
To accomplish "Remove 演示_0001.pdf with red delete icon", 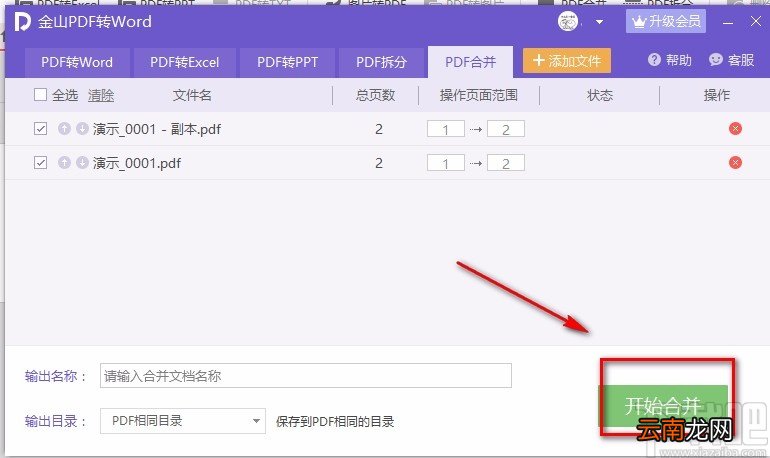I will pos(735,162).
